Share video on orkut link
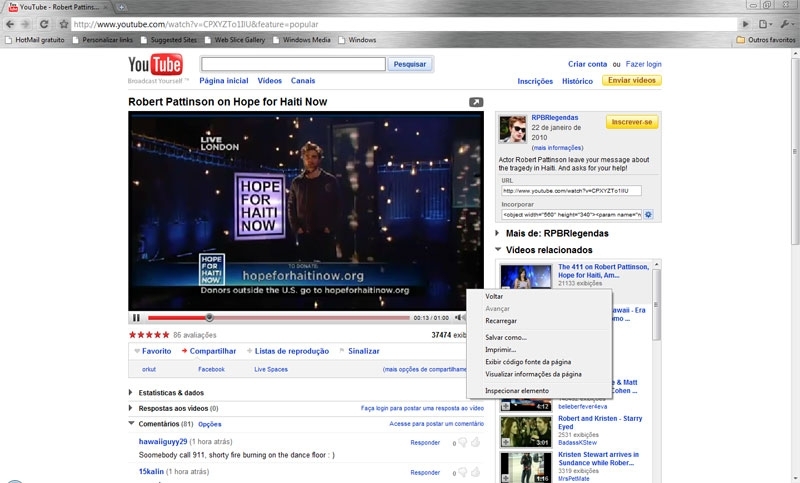Viewport: 800px width, 483px height. [149, 369]
